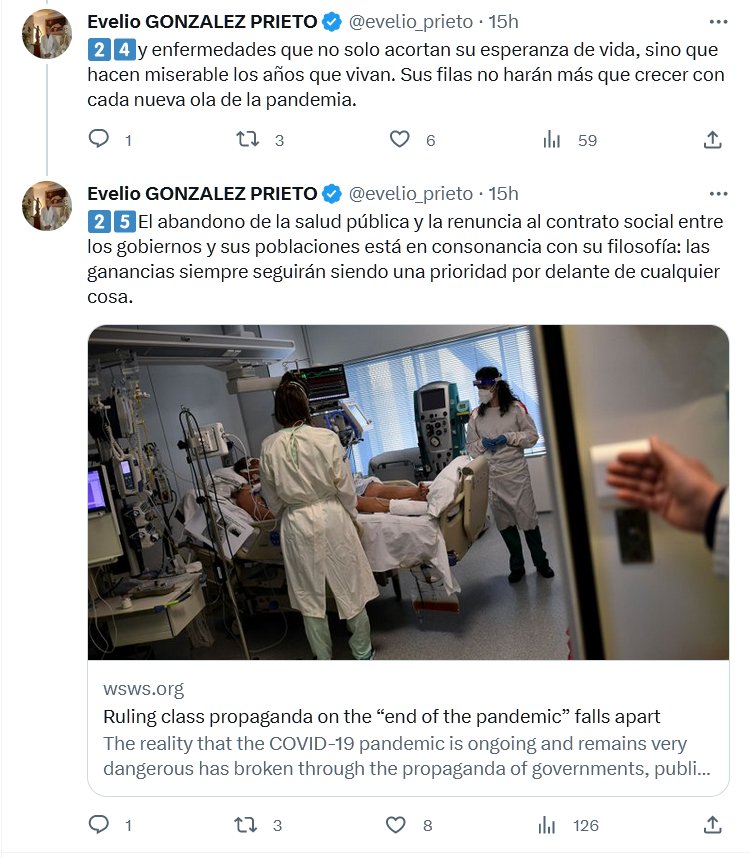Open the 15h timestamp on second tweet
Screen dimensions: 750x858
click(503, 193)
